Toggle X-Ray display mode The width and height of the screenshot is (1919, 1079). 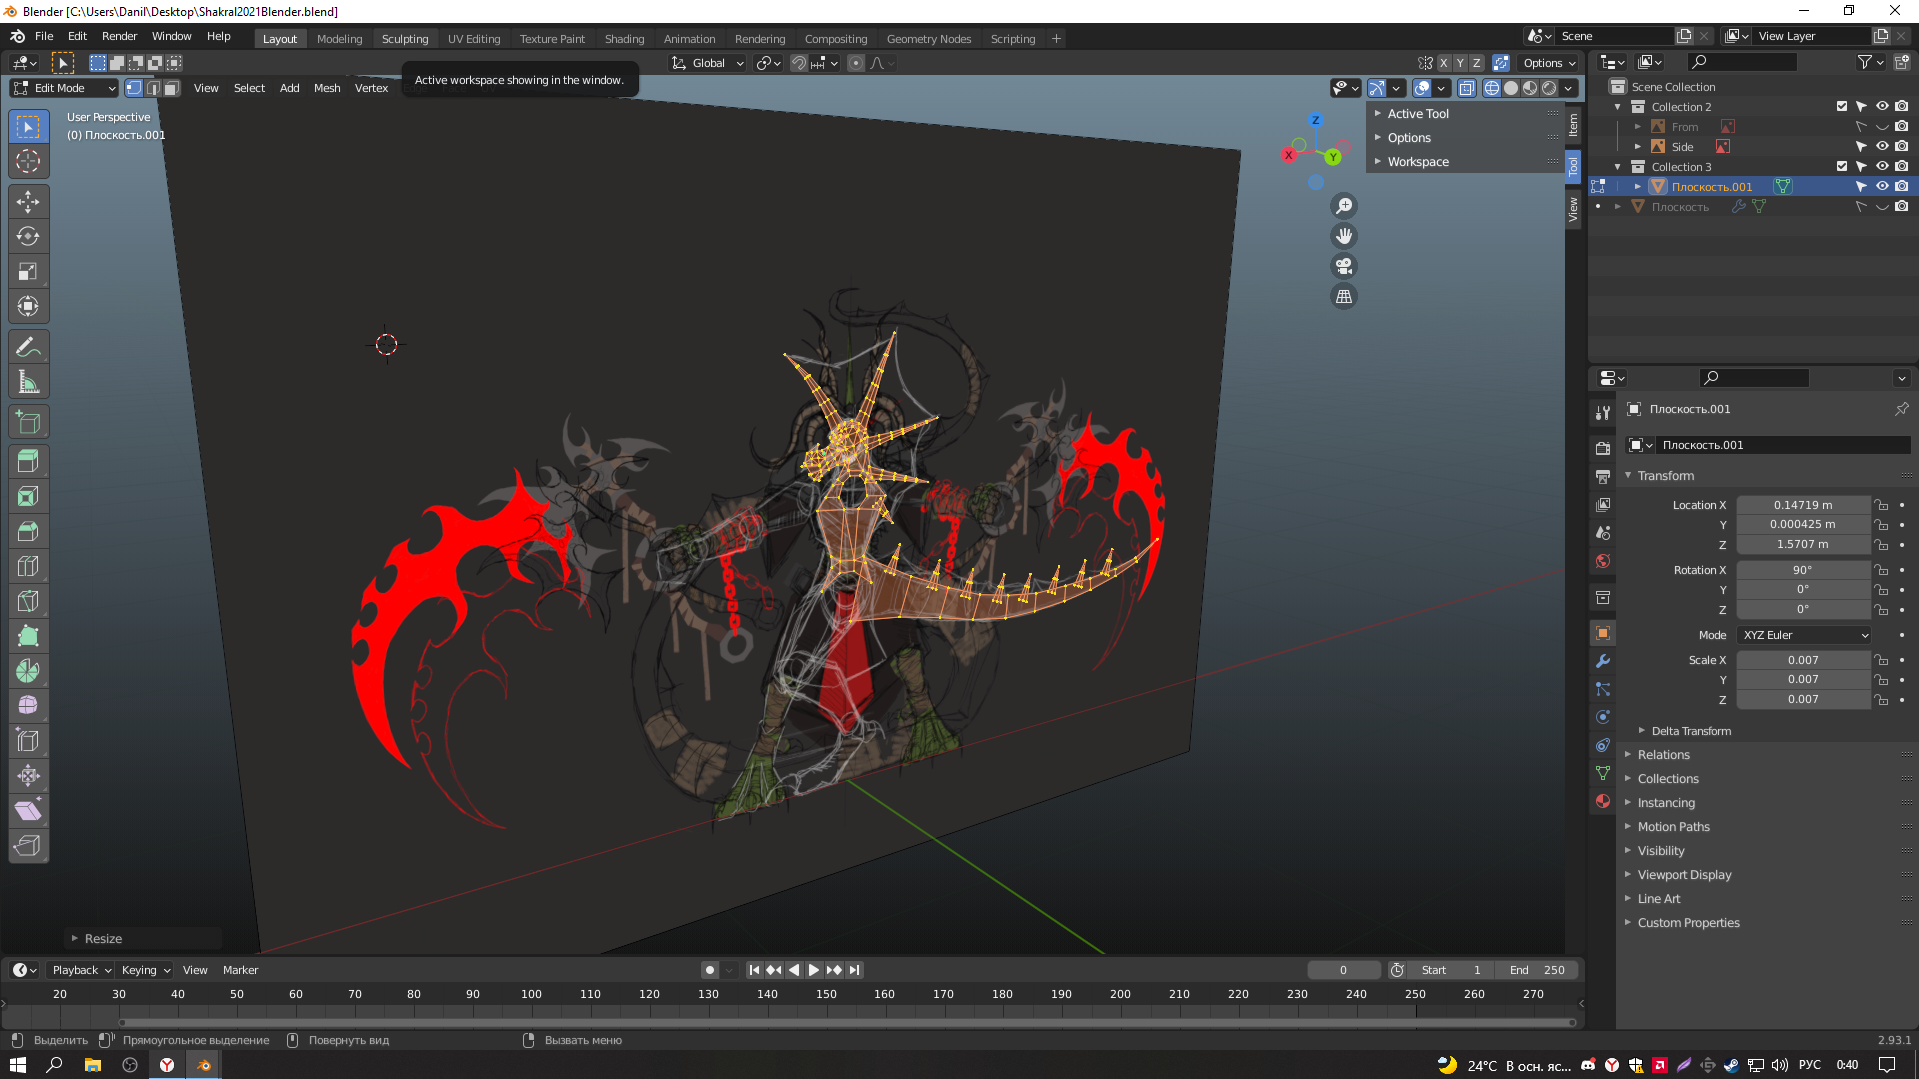pos(1466,88)
